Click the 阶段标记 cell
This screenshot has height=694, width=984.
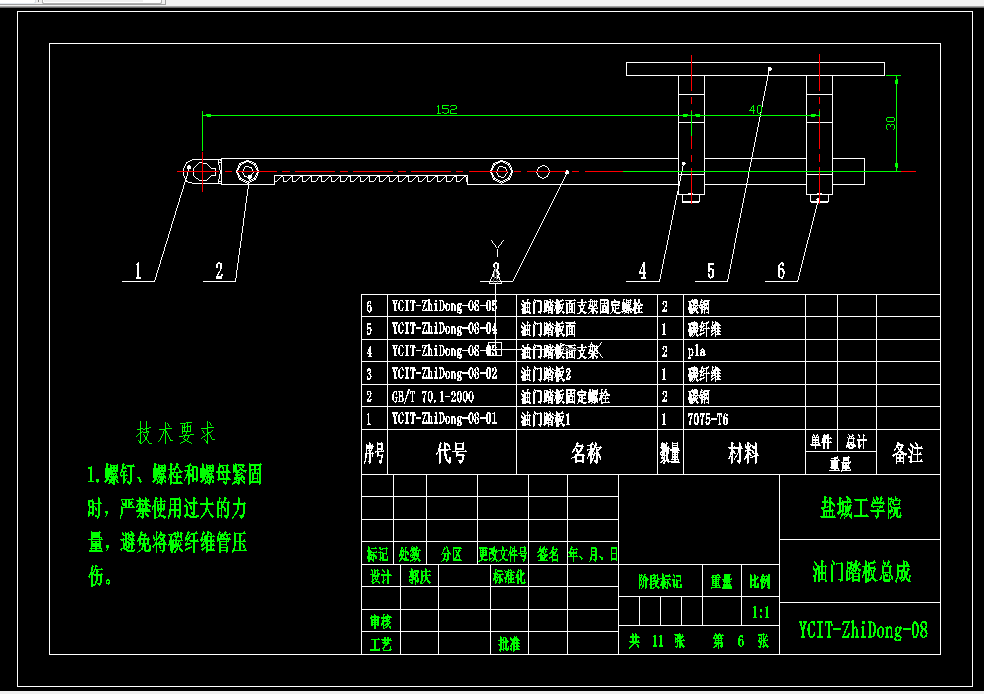pos(660,582)
